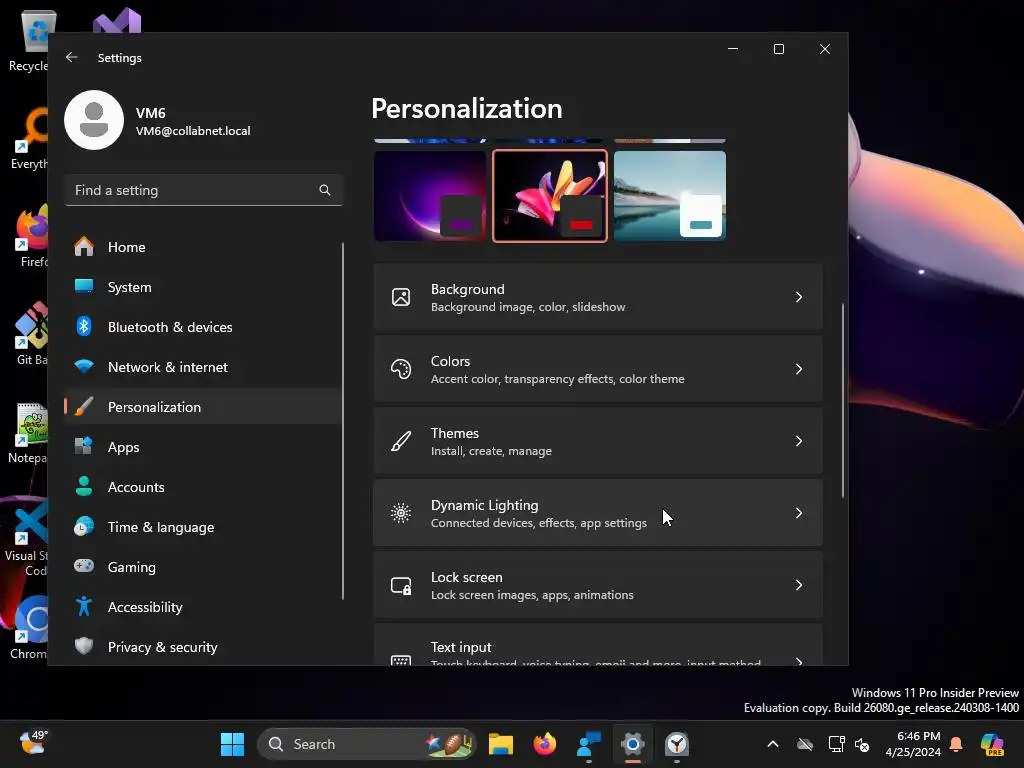
Task: Expand the Colors chevron
Action: point(799,369)
